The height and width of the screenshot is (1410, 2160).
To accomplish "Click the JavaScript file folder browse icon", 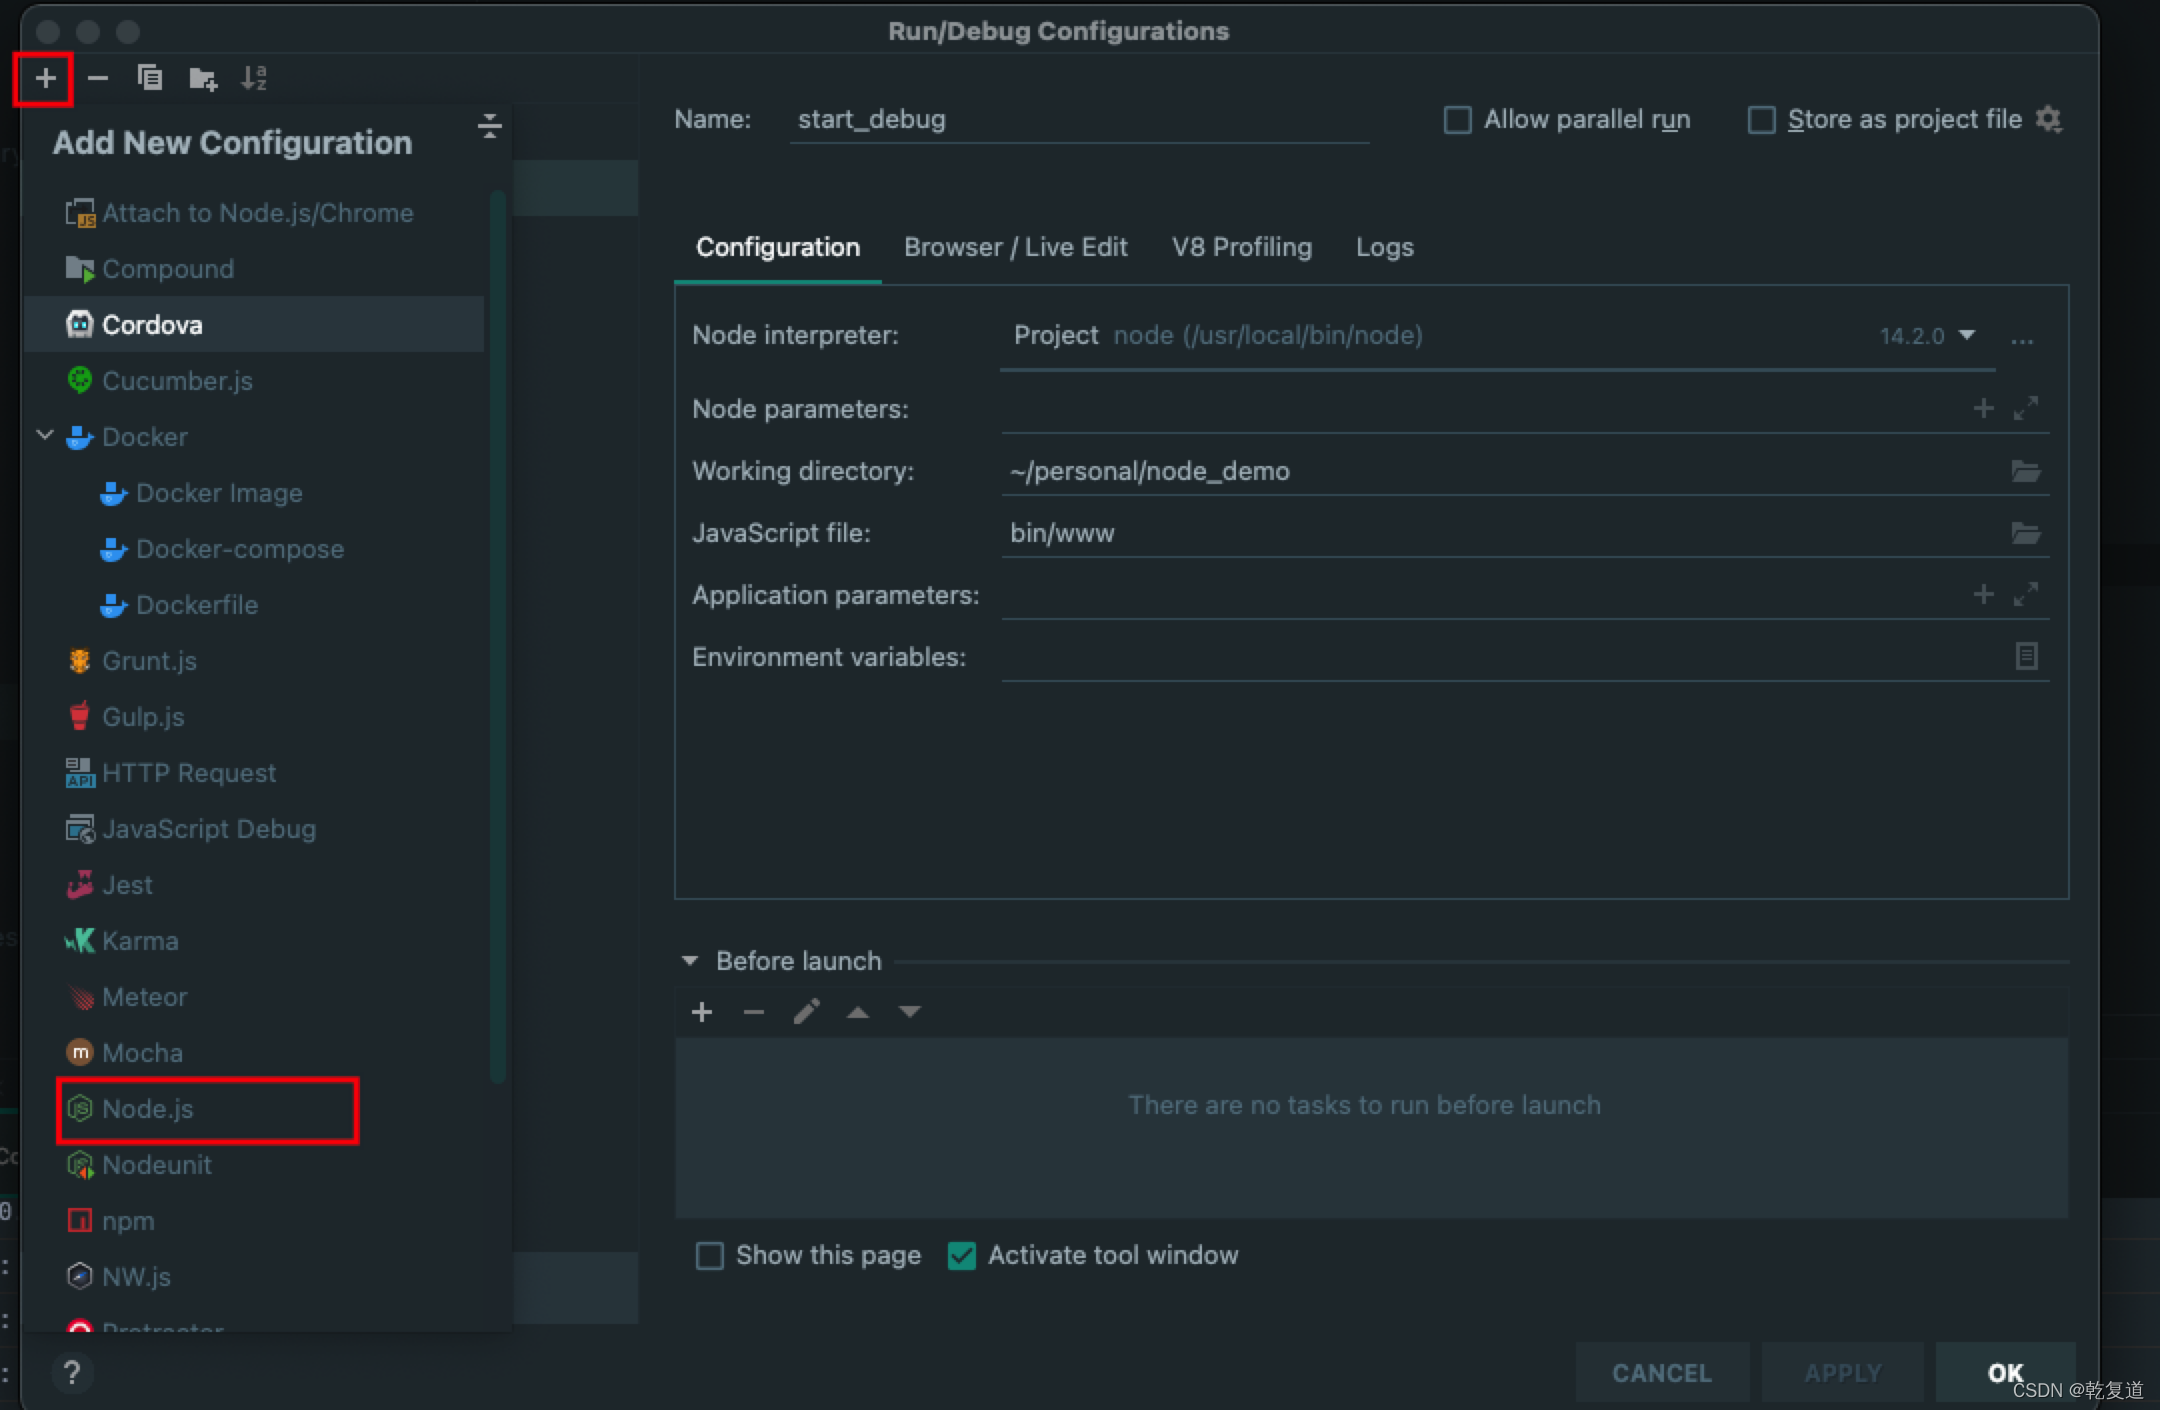I will coord(2026,533).
